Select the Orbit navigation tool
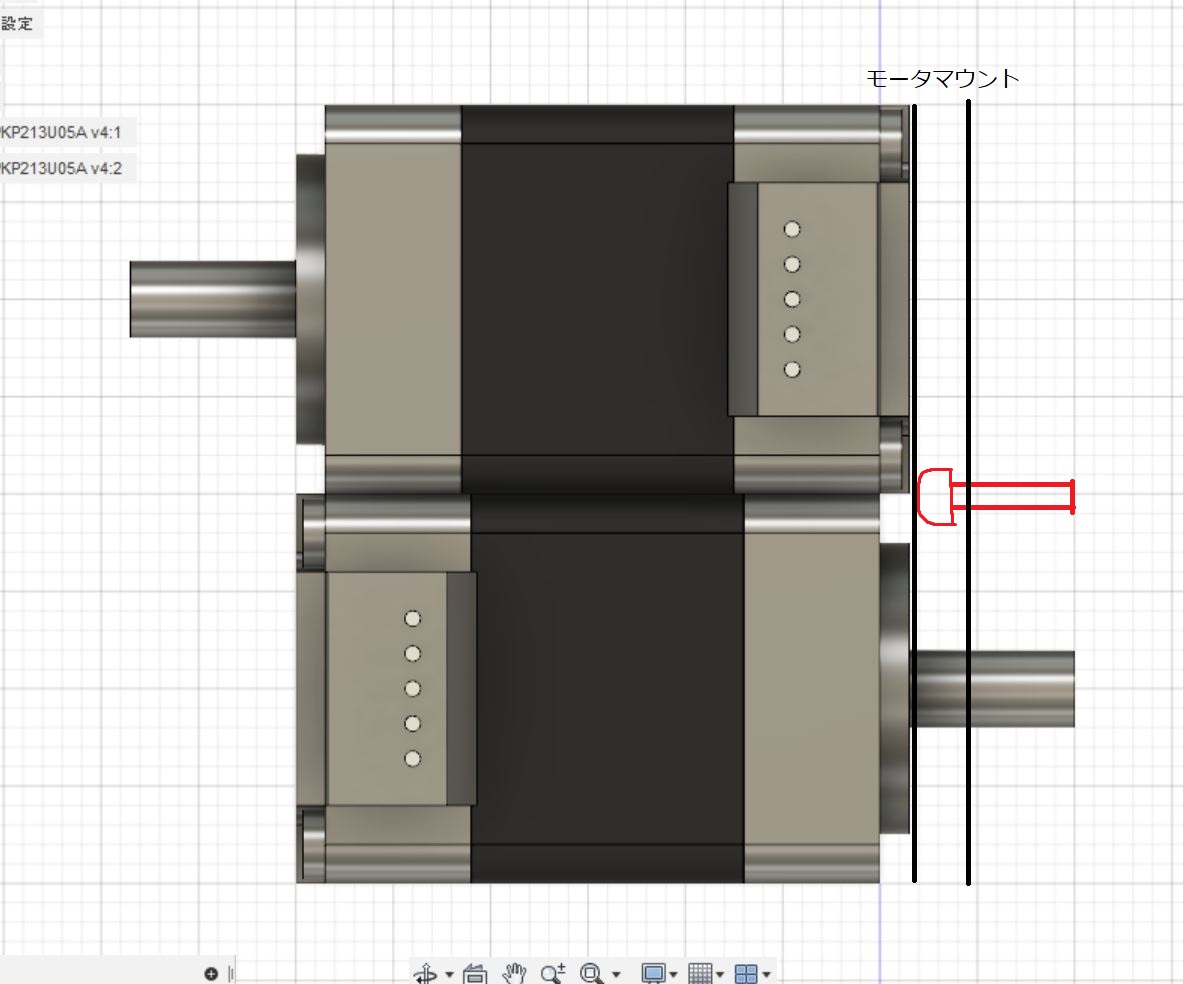 tap(426, 973)
